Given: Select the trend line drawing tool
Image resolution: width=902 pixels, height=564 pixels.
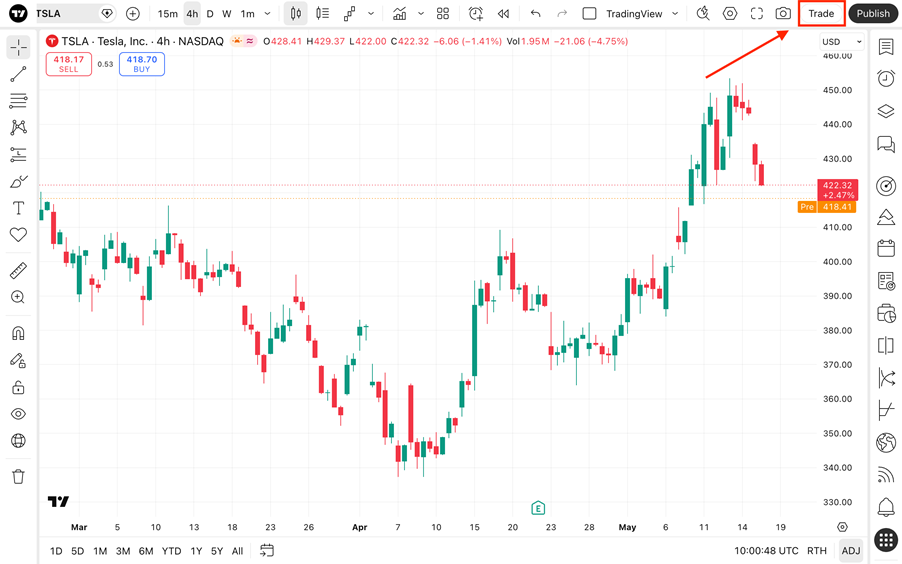Looking at the screenshot, I should 18,74.
